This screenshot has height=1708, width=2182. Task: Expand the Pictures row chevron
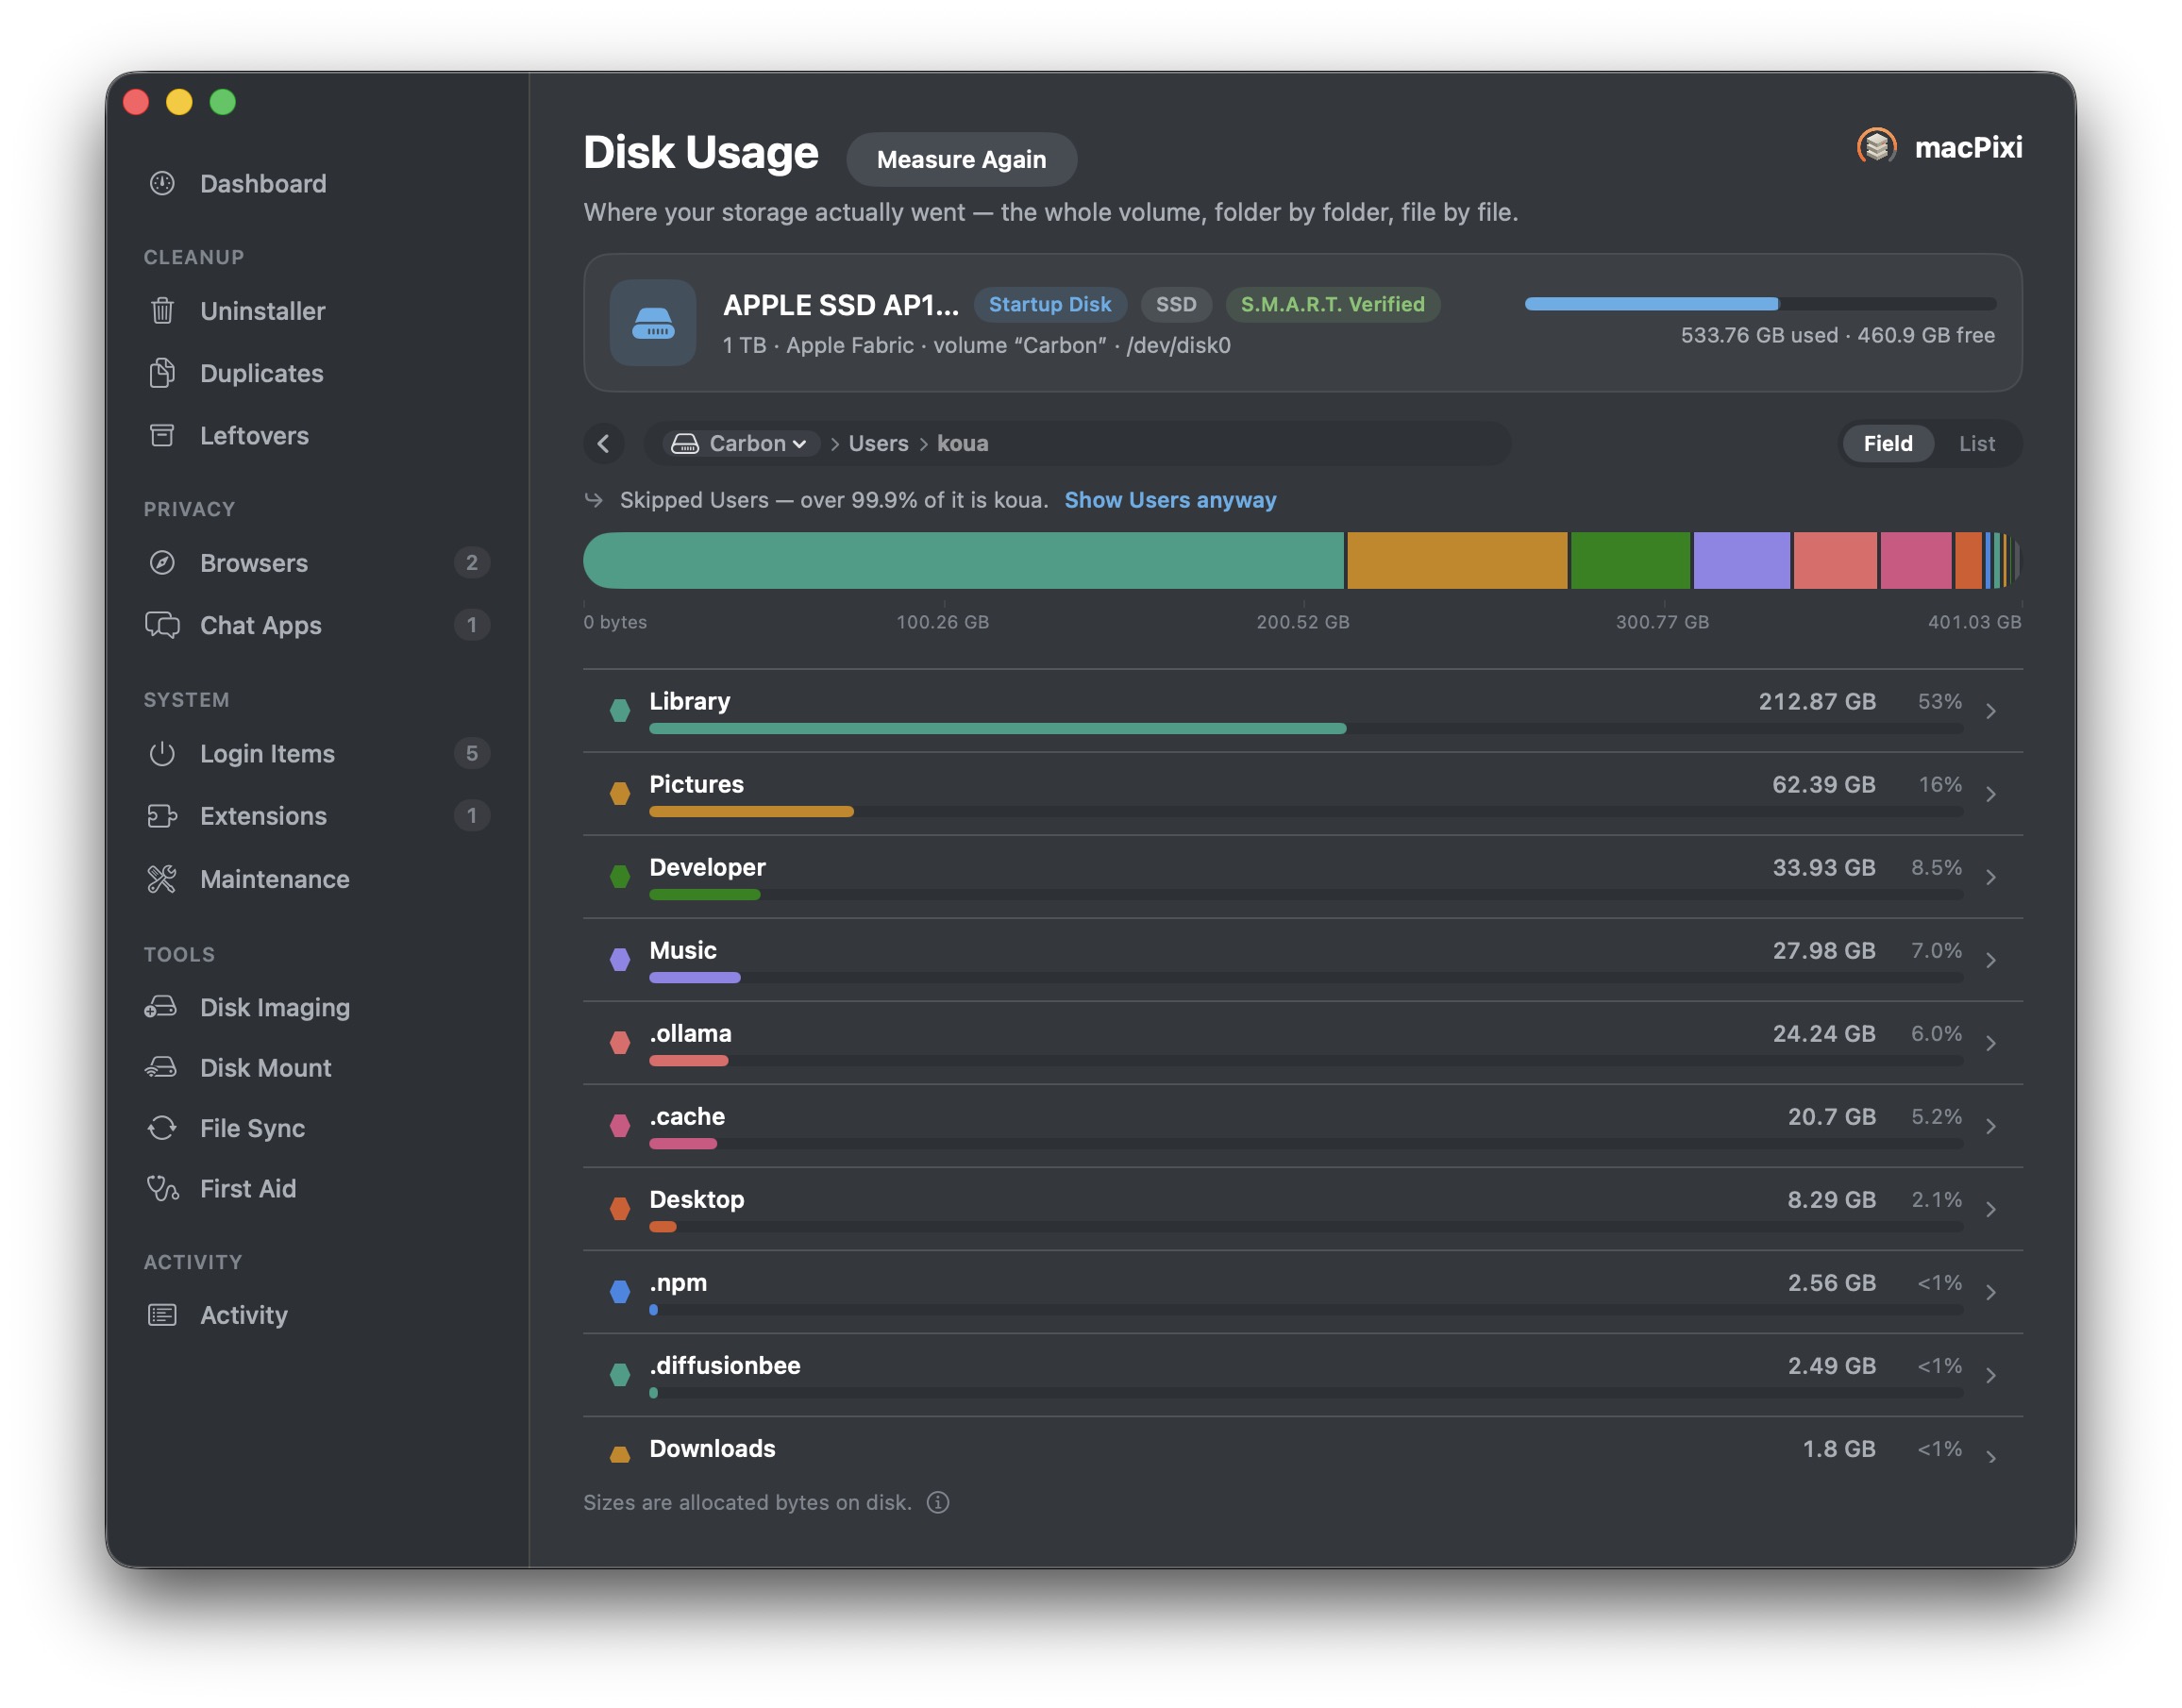[1991, 793]
